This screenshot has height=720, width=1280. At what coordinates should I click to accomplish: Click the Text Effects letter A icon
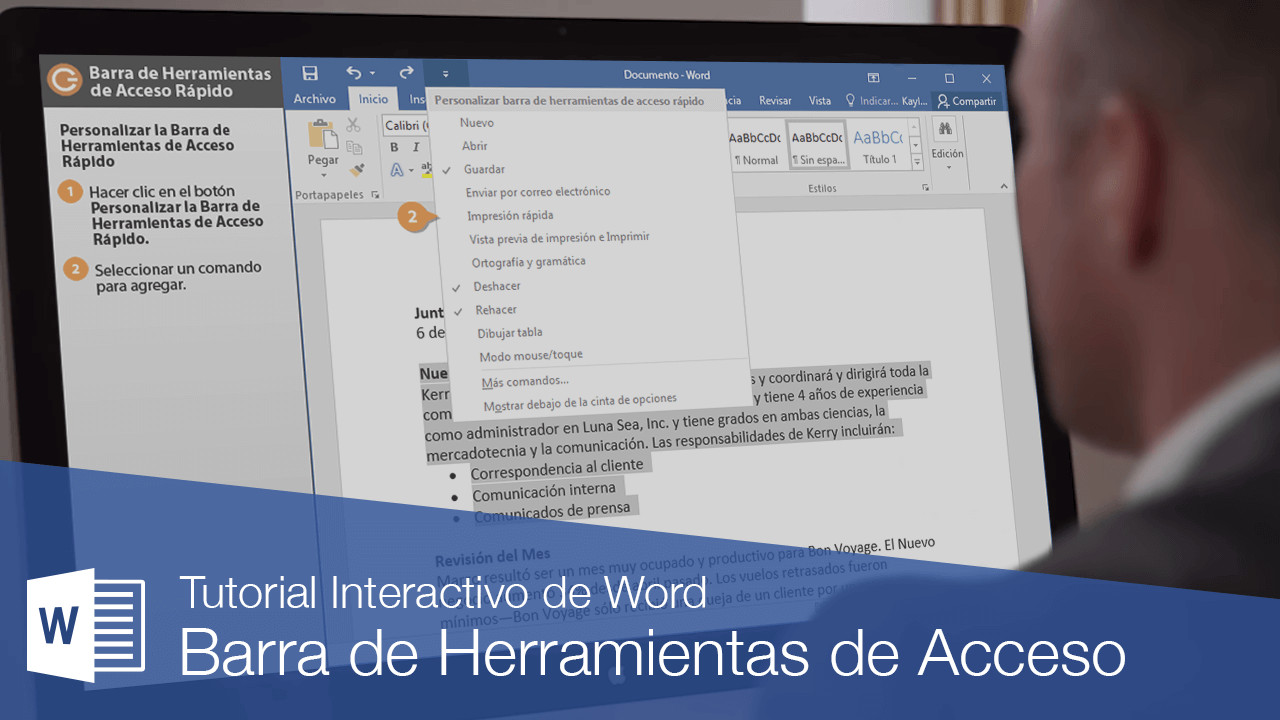396,170
